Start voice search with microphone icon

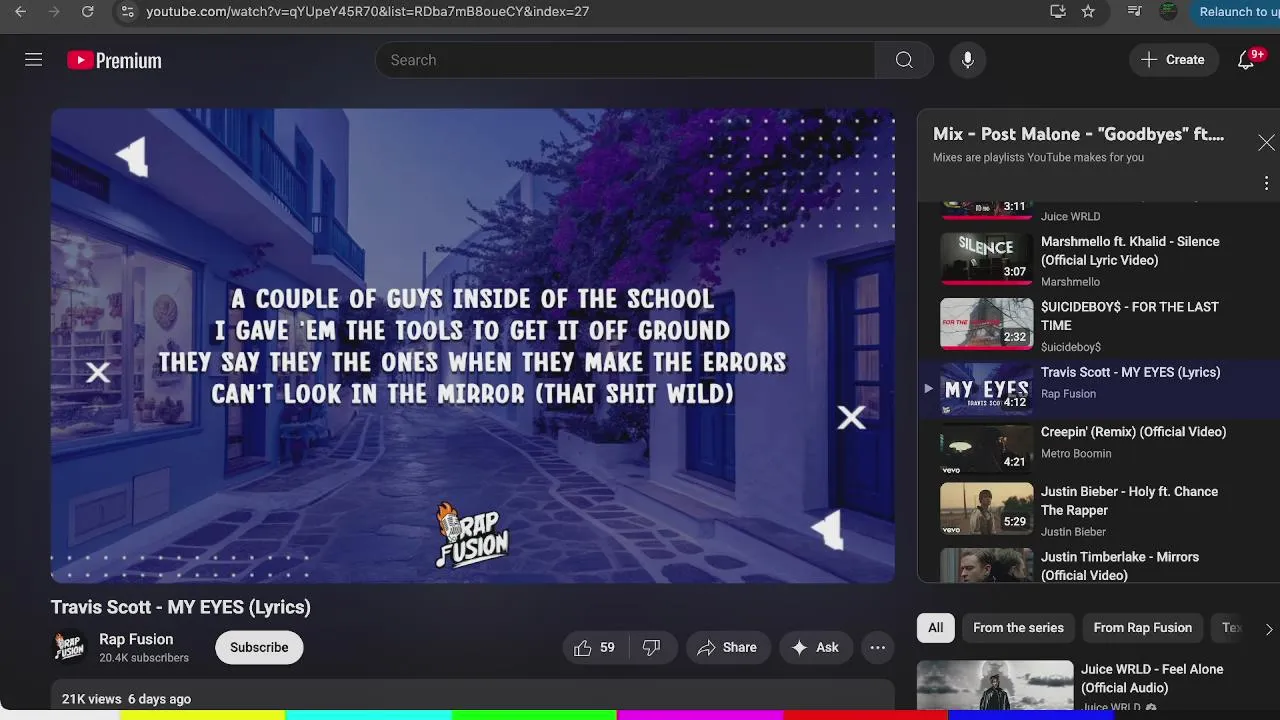(x=967, y=60)
